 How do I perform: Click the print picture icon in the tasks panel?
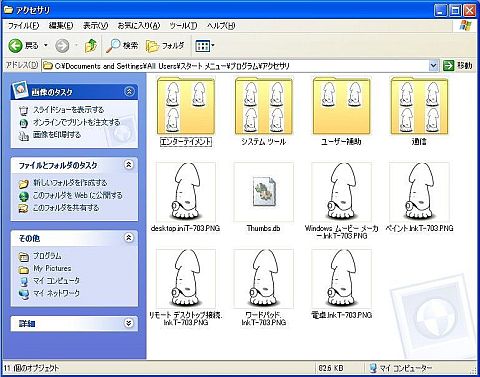pos(23,136)
